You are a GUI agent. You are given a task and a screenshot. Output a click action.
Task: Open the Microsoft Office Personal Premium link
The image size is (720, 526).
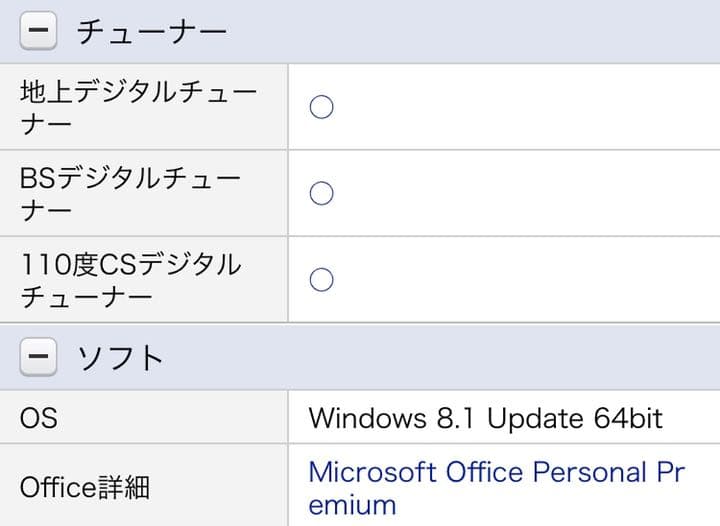[x=496, y=471]
